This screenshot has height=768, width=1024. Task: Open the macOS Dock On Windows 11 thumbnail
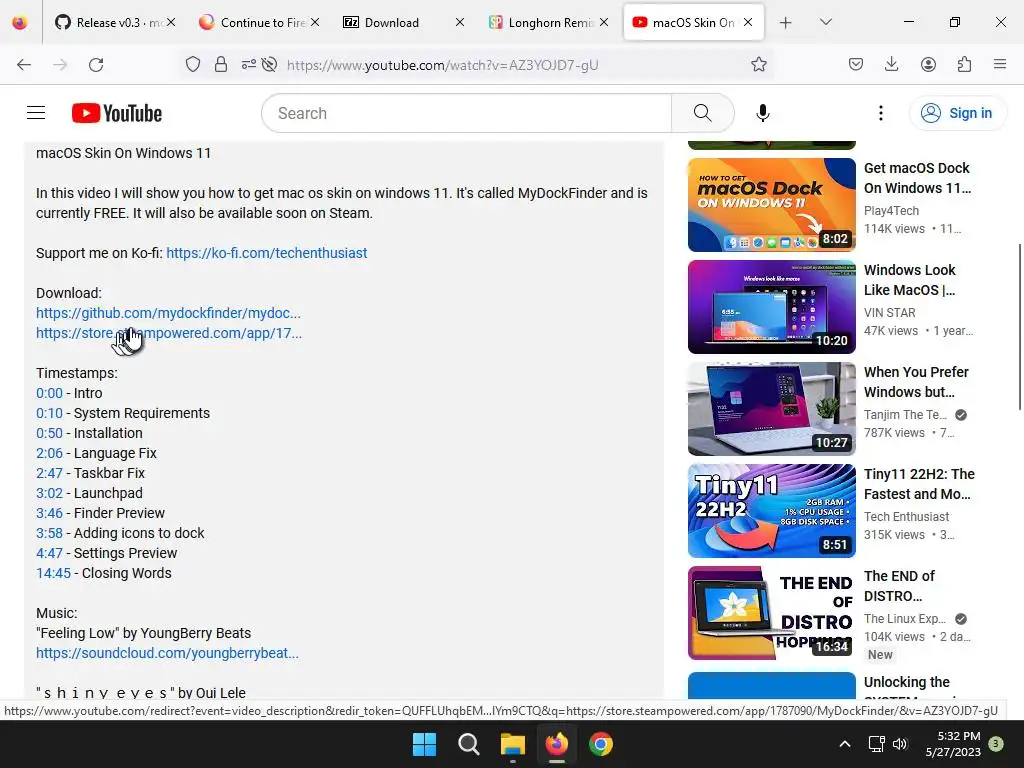pos(772,205)
